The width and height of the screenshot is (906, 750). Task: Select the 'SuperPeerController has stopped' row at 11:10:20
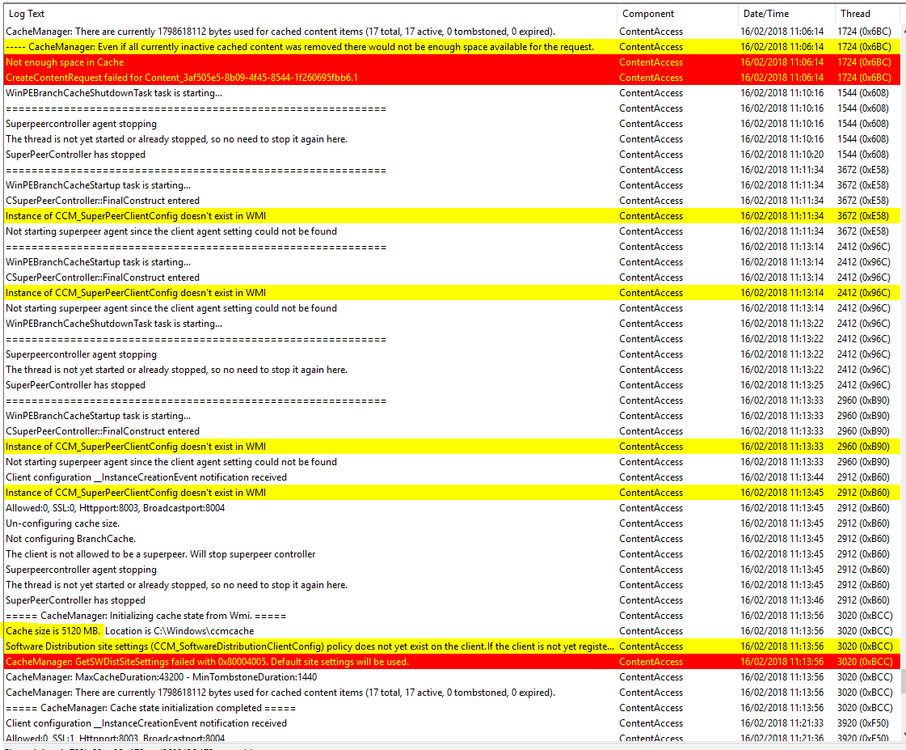tap(452, 154)
